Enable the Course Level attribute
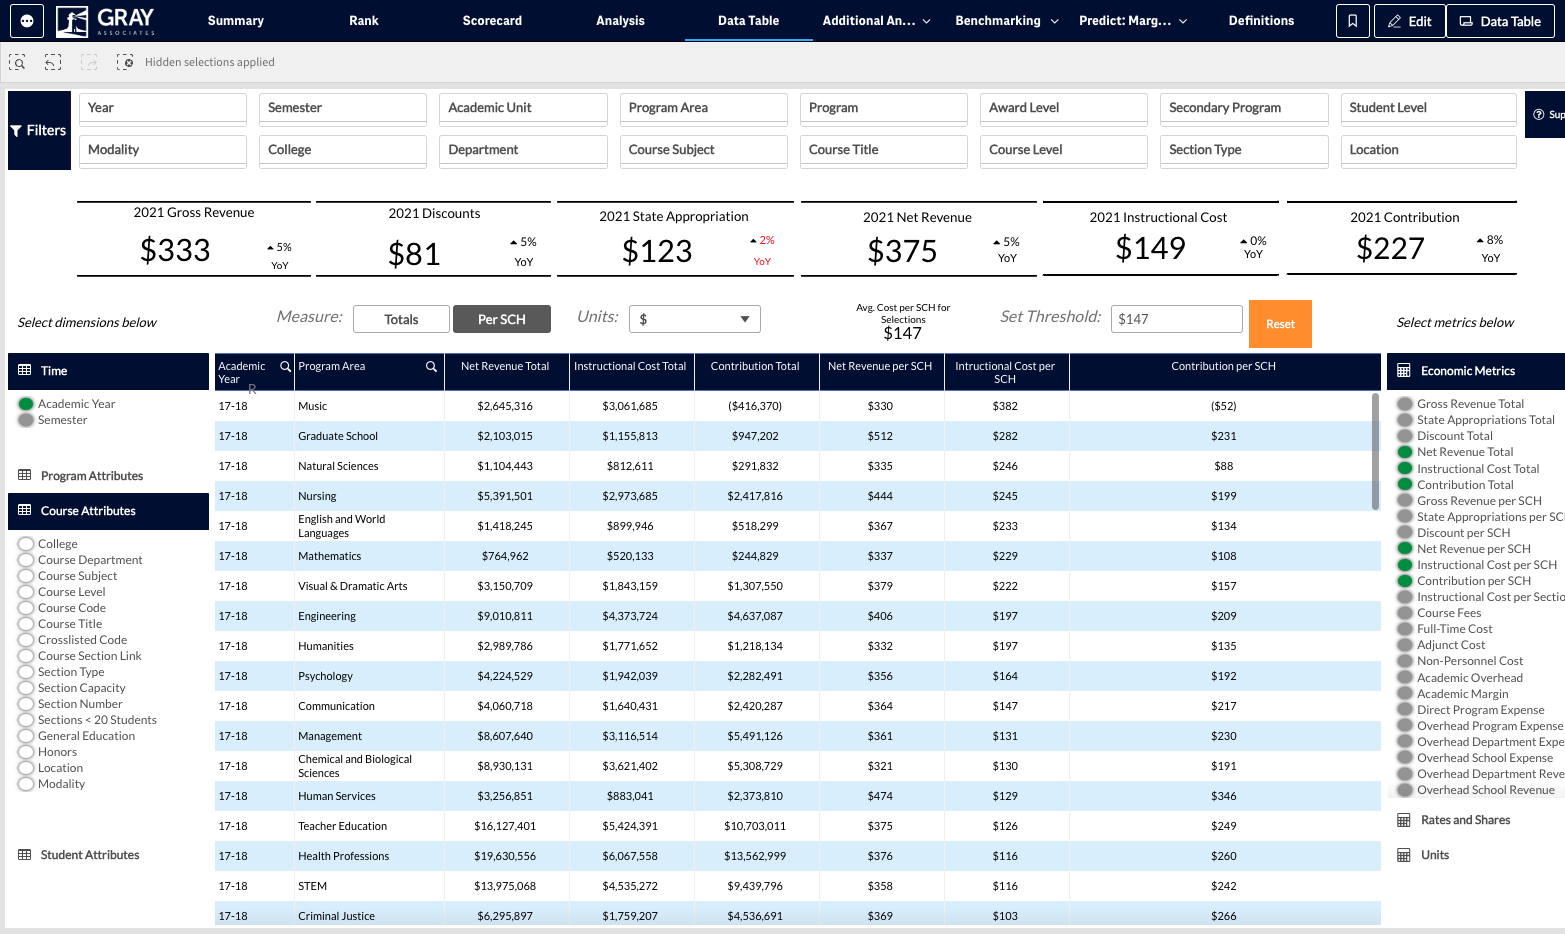Viewport: 1565px width, 934px height. [26, 592]
